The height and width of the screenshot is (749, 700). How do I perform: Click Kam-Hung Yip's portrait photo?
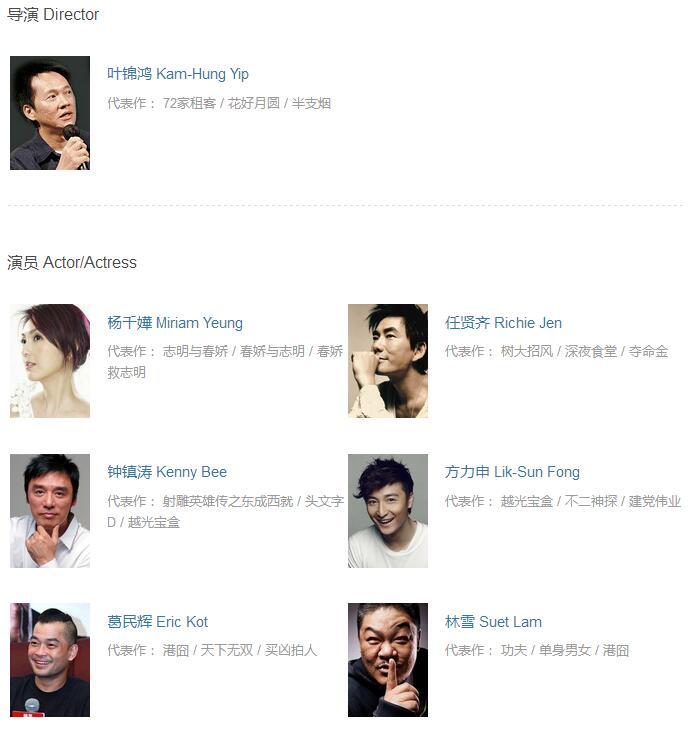click(50, 113)
